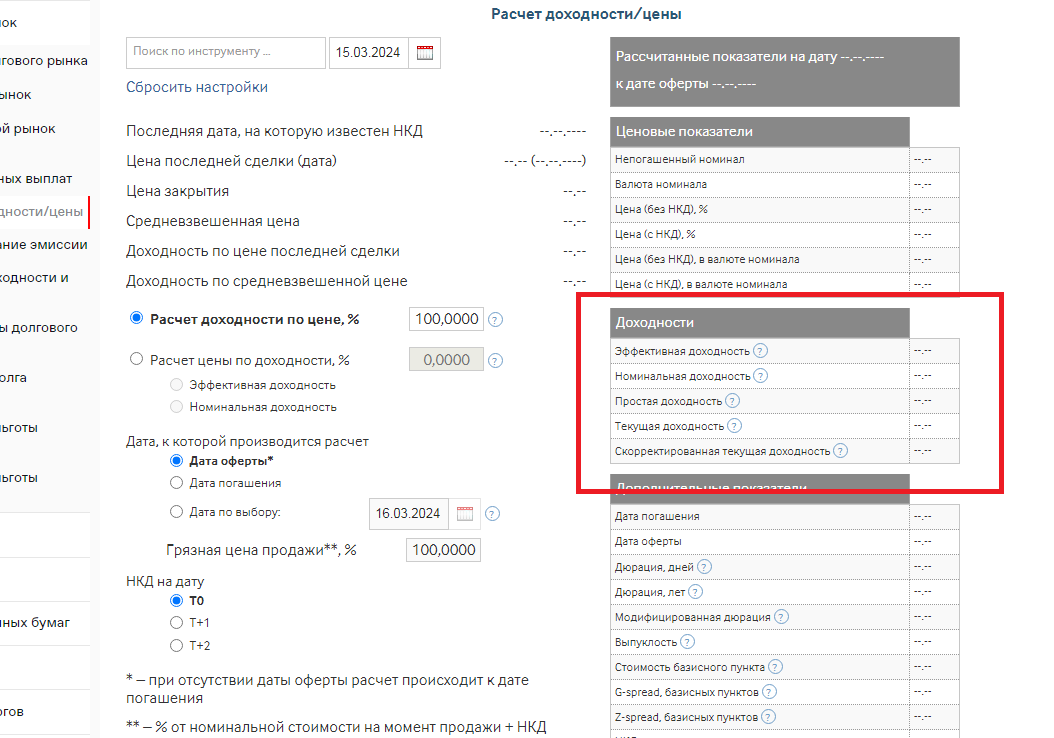Click Цена (с НКД), % row

click(784, 235)
